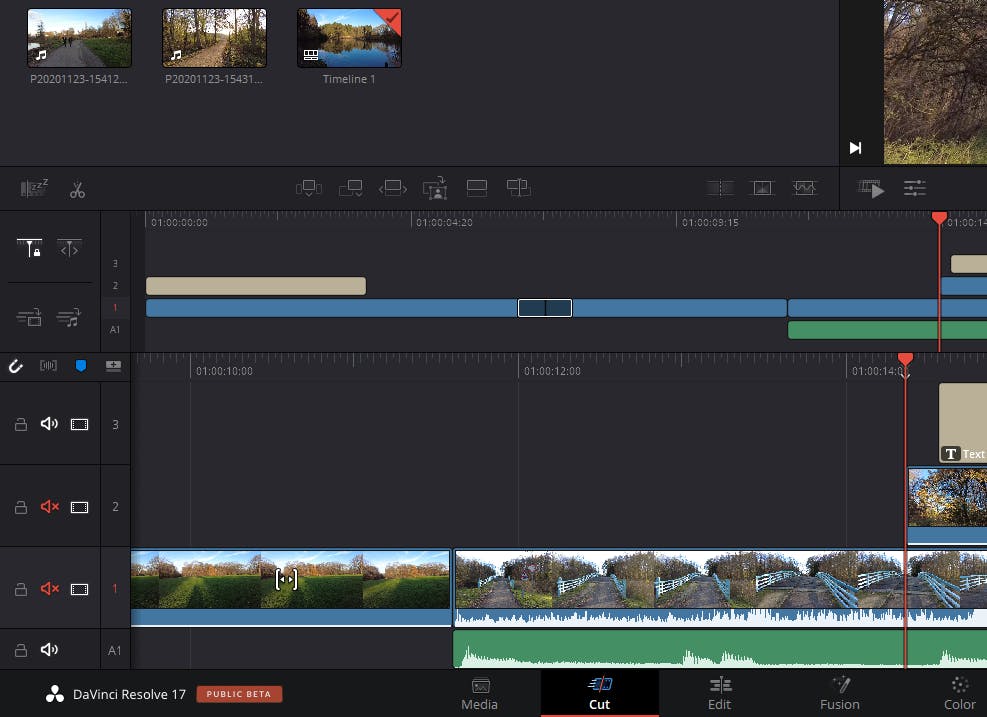The image size is (987, 717).
Task: Click the Place on Top icon
Action: click(x=477, y=188)
